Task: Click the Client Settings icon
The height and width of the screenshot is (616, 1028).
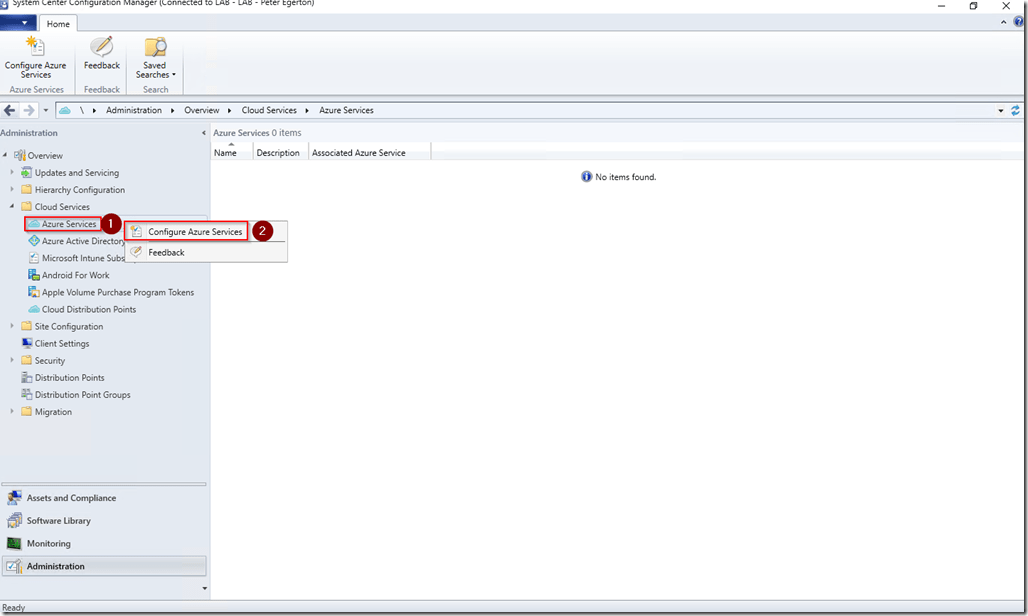Action: (x=27, y=343)
